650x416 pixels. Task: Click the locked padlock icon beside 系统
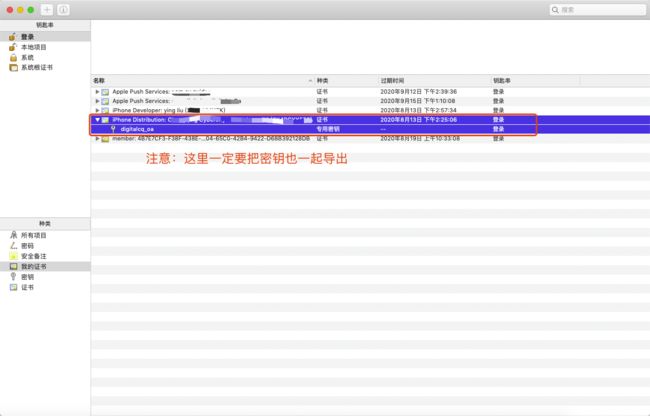click(x=13, y=57)
